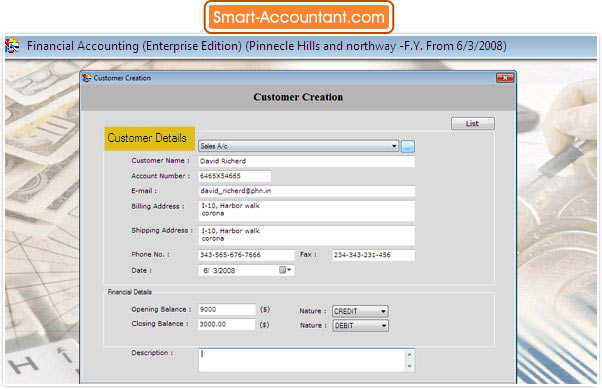Click the Closing Balance : label
Image resolution: width=602 pixels, height=389 pixels.
[160, 324]
